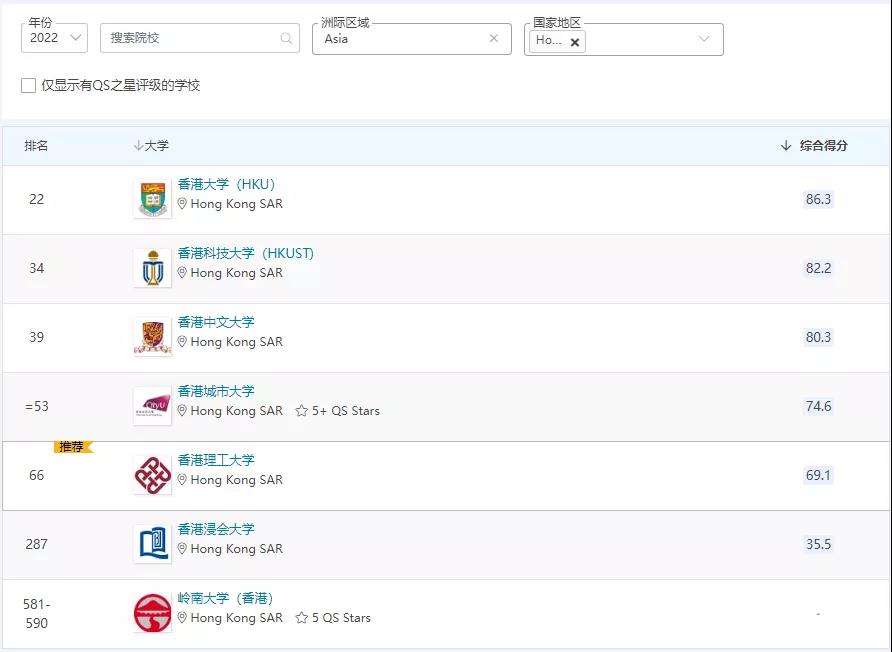This screenshot has height=652, width=892.
Task: Click the 5 QS Stars label text
Action: pos(341,618)
